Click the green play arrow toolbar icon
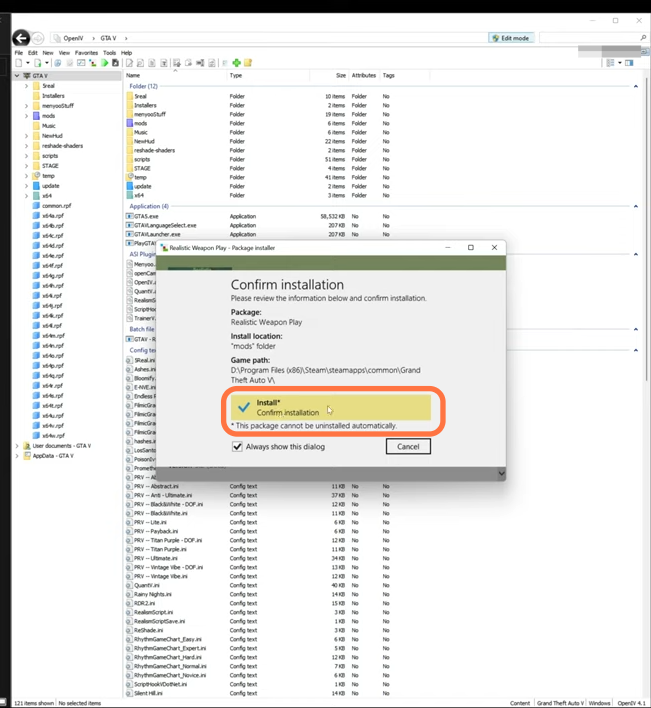The width and height of the screenshot is (651, 708). click(x=105, y=63)
